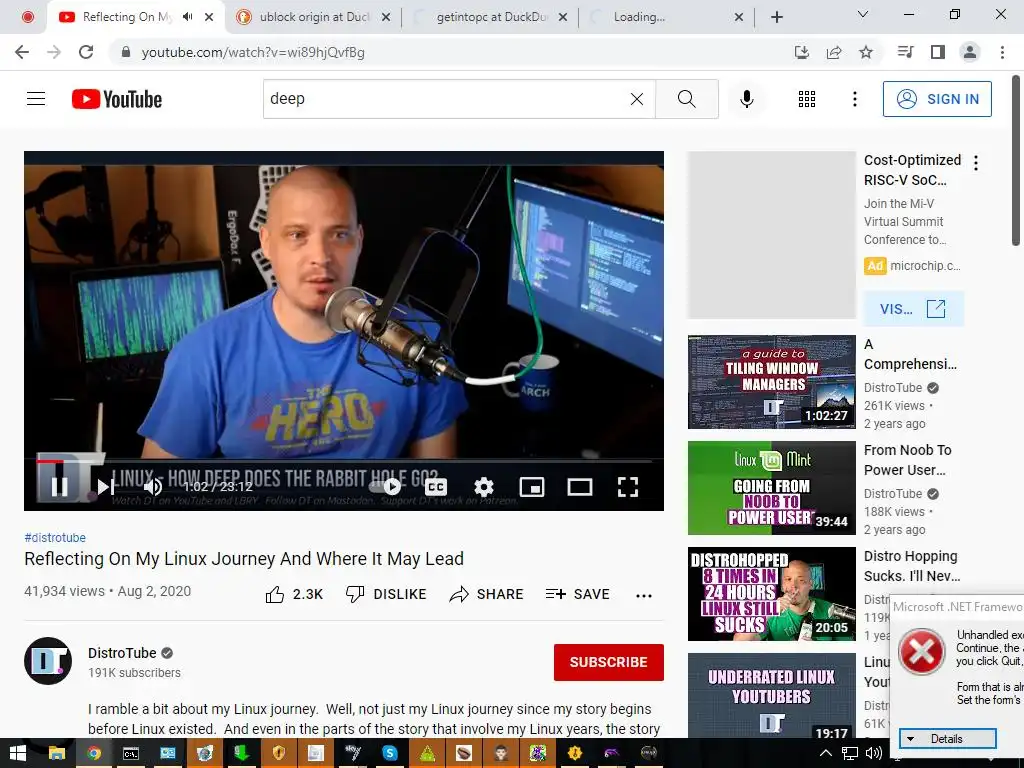Viewport: 1024px width, 768px height.
Task: Open File Explorer from taskbar
Action: 57,754
